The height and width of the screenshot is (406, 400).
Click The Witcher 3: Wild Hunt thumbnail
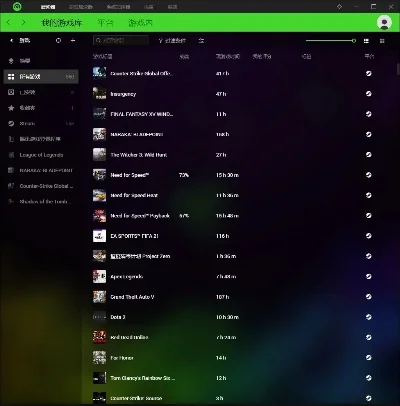coord(99,155)
